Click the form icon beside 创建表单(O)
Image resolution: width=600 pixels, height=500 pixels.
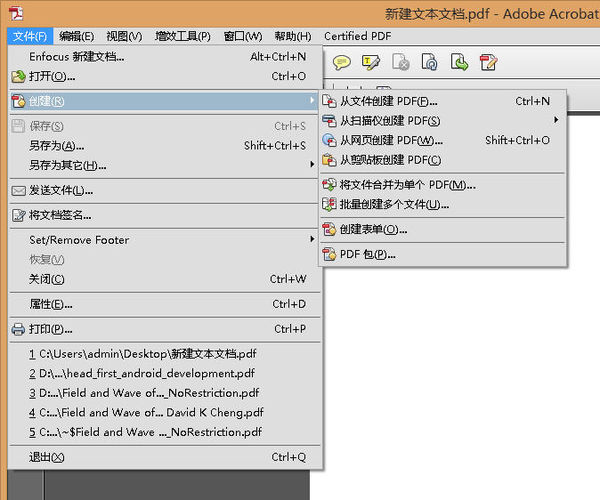[x=329, y=229]
